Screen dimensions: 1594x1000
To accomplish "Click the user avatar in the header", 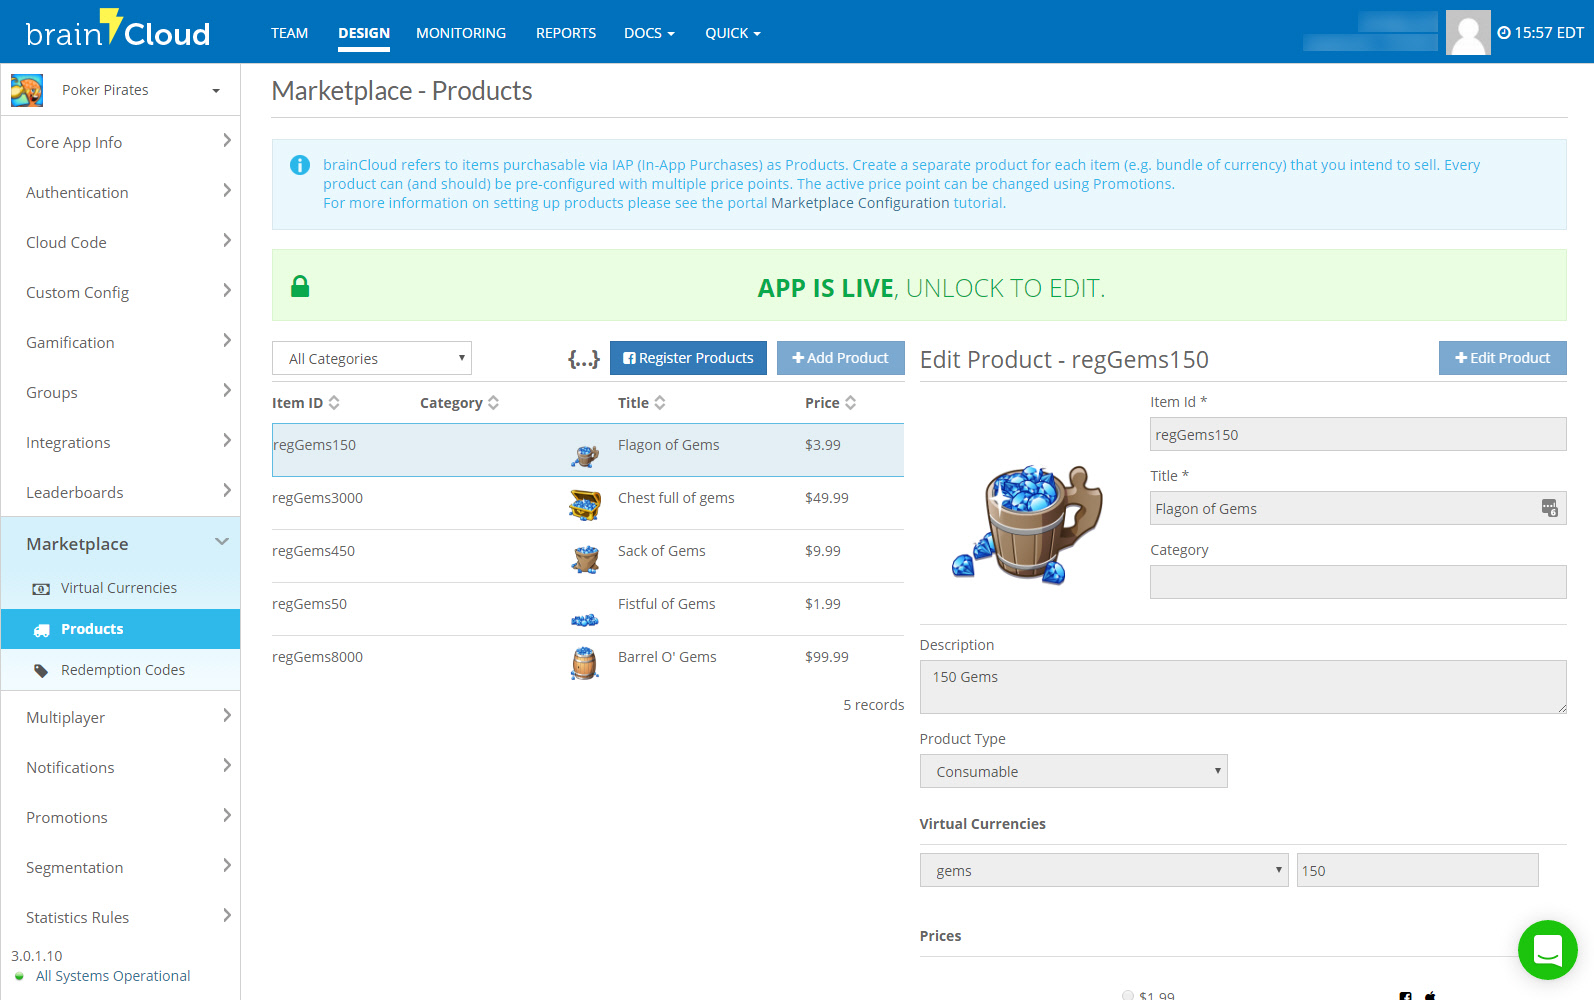I will [1467, 33].
